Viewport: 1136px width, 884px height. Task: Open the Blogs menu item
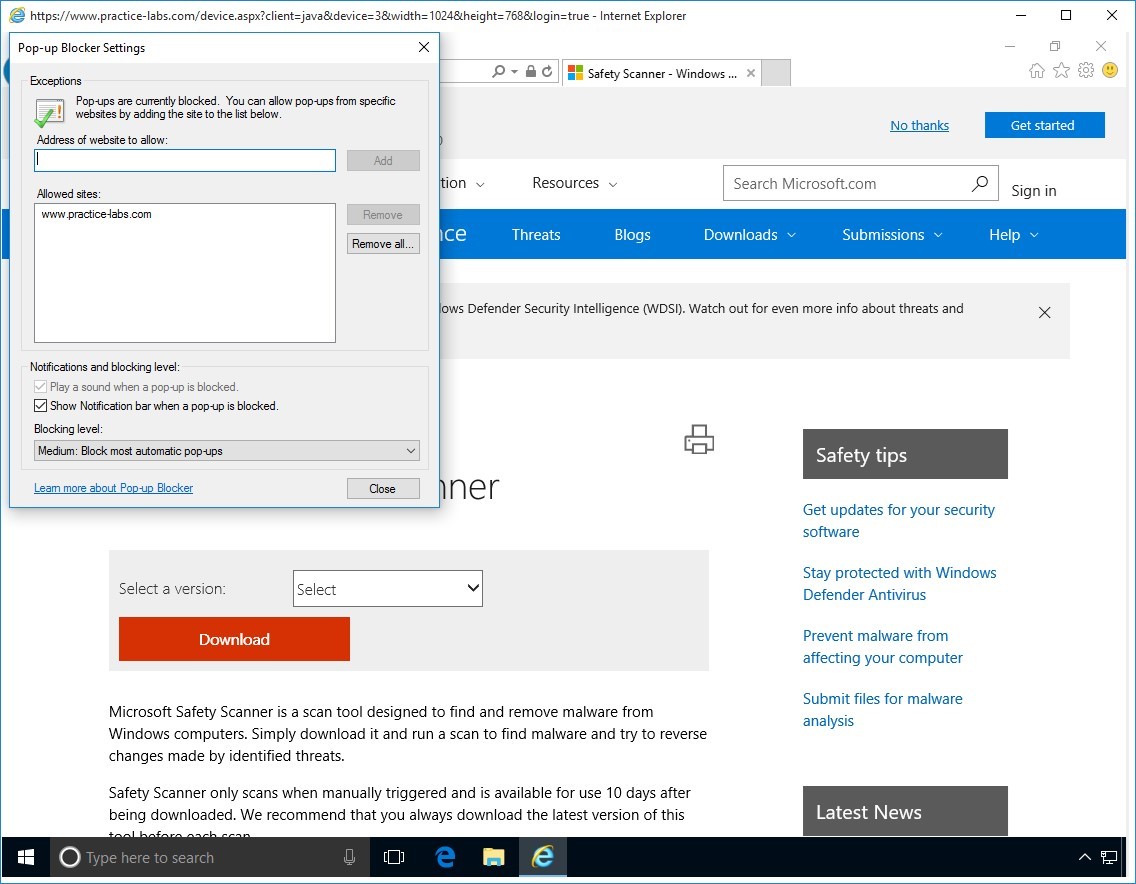[632, 235]
